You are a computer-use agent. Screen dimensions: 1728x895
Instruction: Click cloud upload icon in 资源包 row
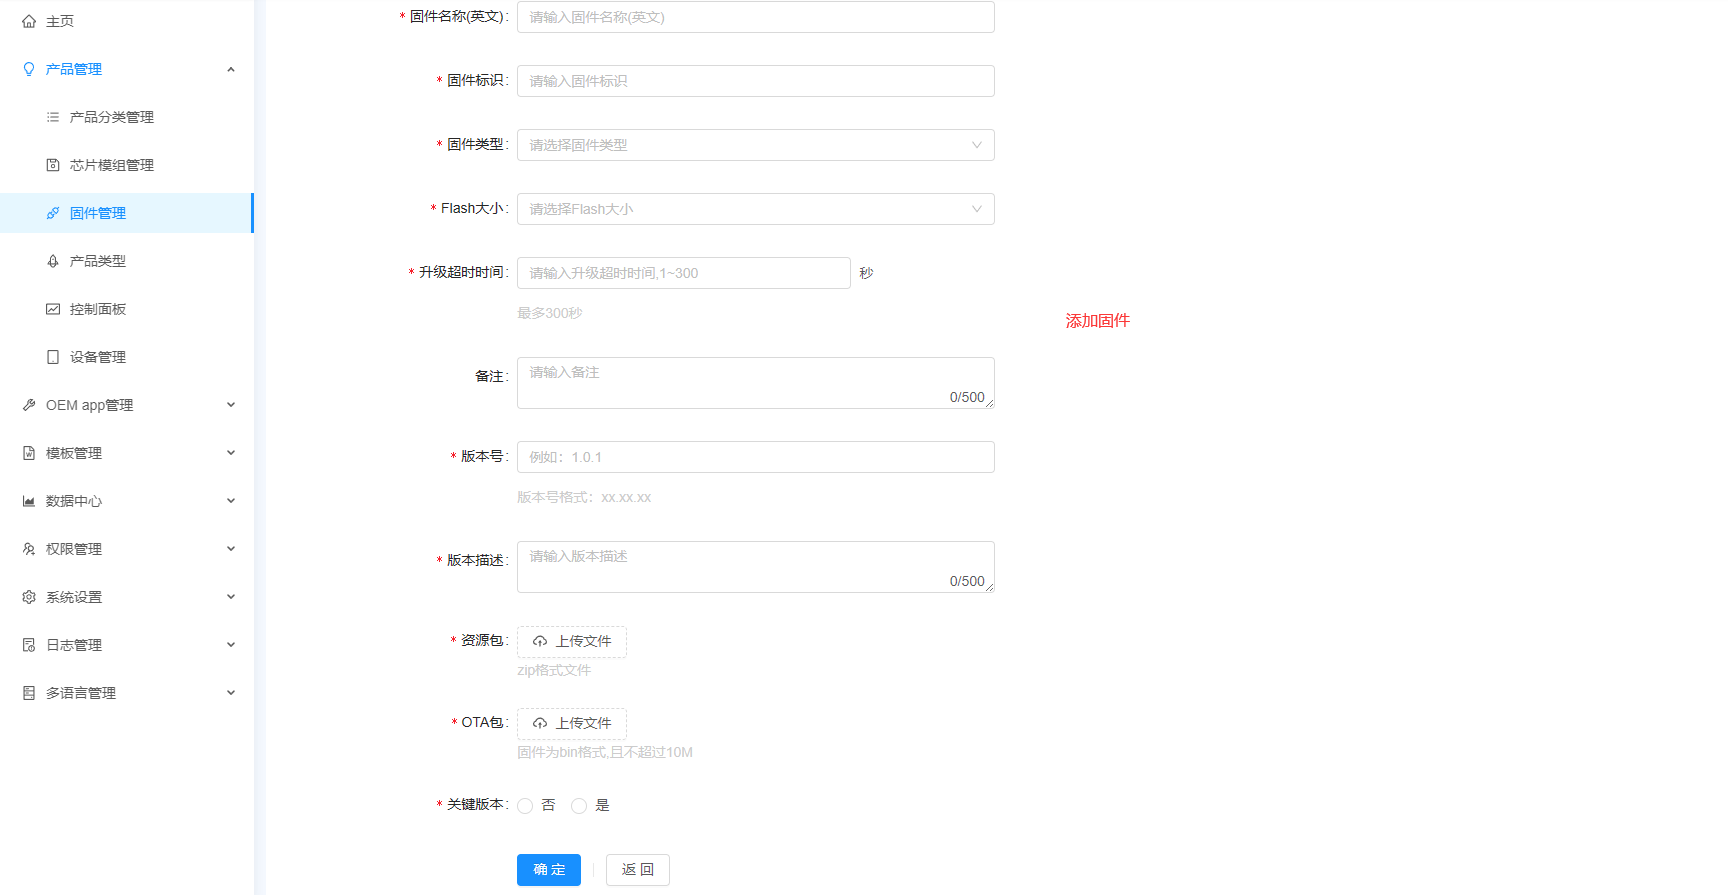[x=540, y=641]
